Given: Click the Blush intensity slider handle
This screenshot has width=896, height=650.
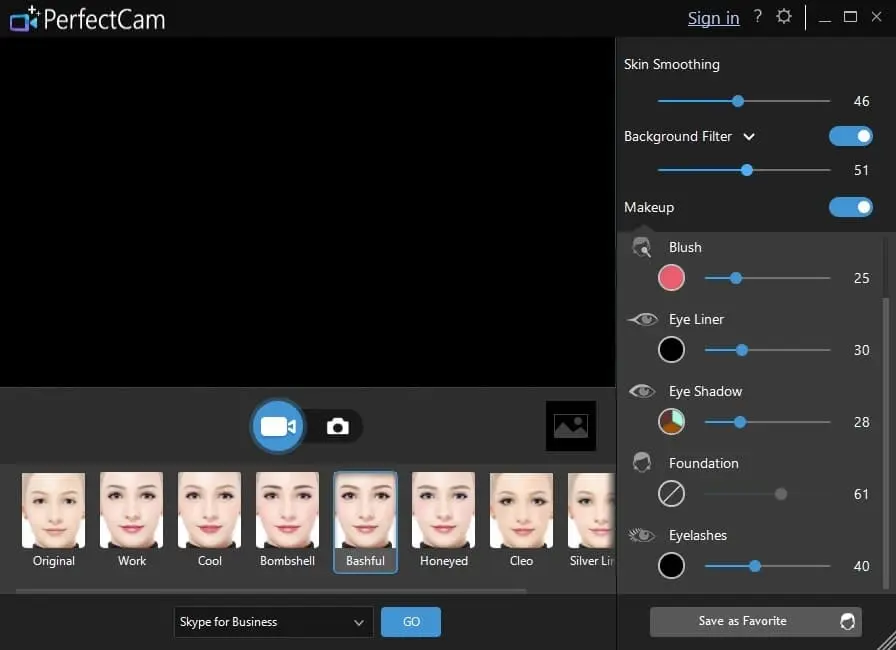Looking at the screenshot, I should (x=736, y=278).
